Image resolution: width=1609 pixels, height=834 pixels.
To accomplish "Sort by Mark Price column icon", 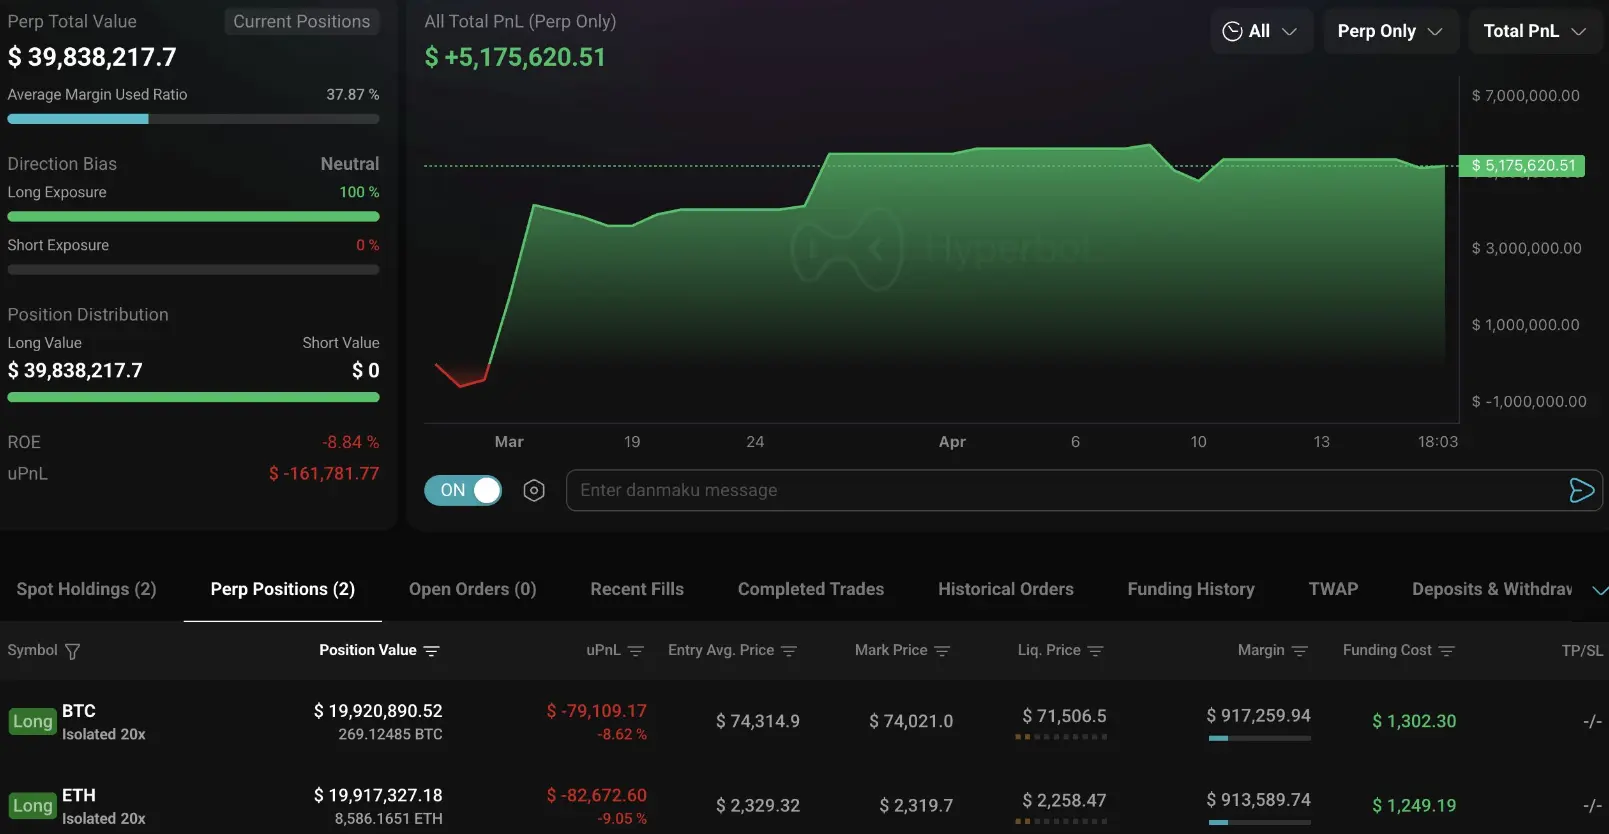I will [941, 651].
